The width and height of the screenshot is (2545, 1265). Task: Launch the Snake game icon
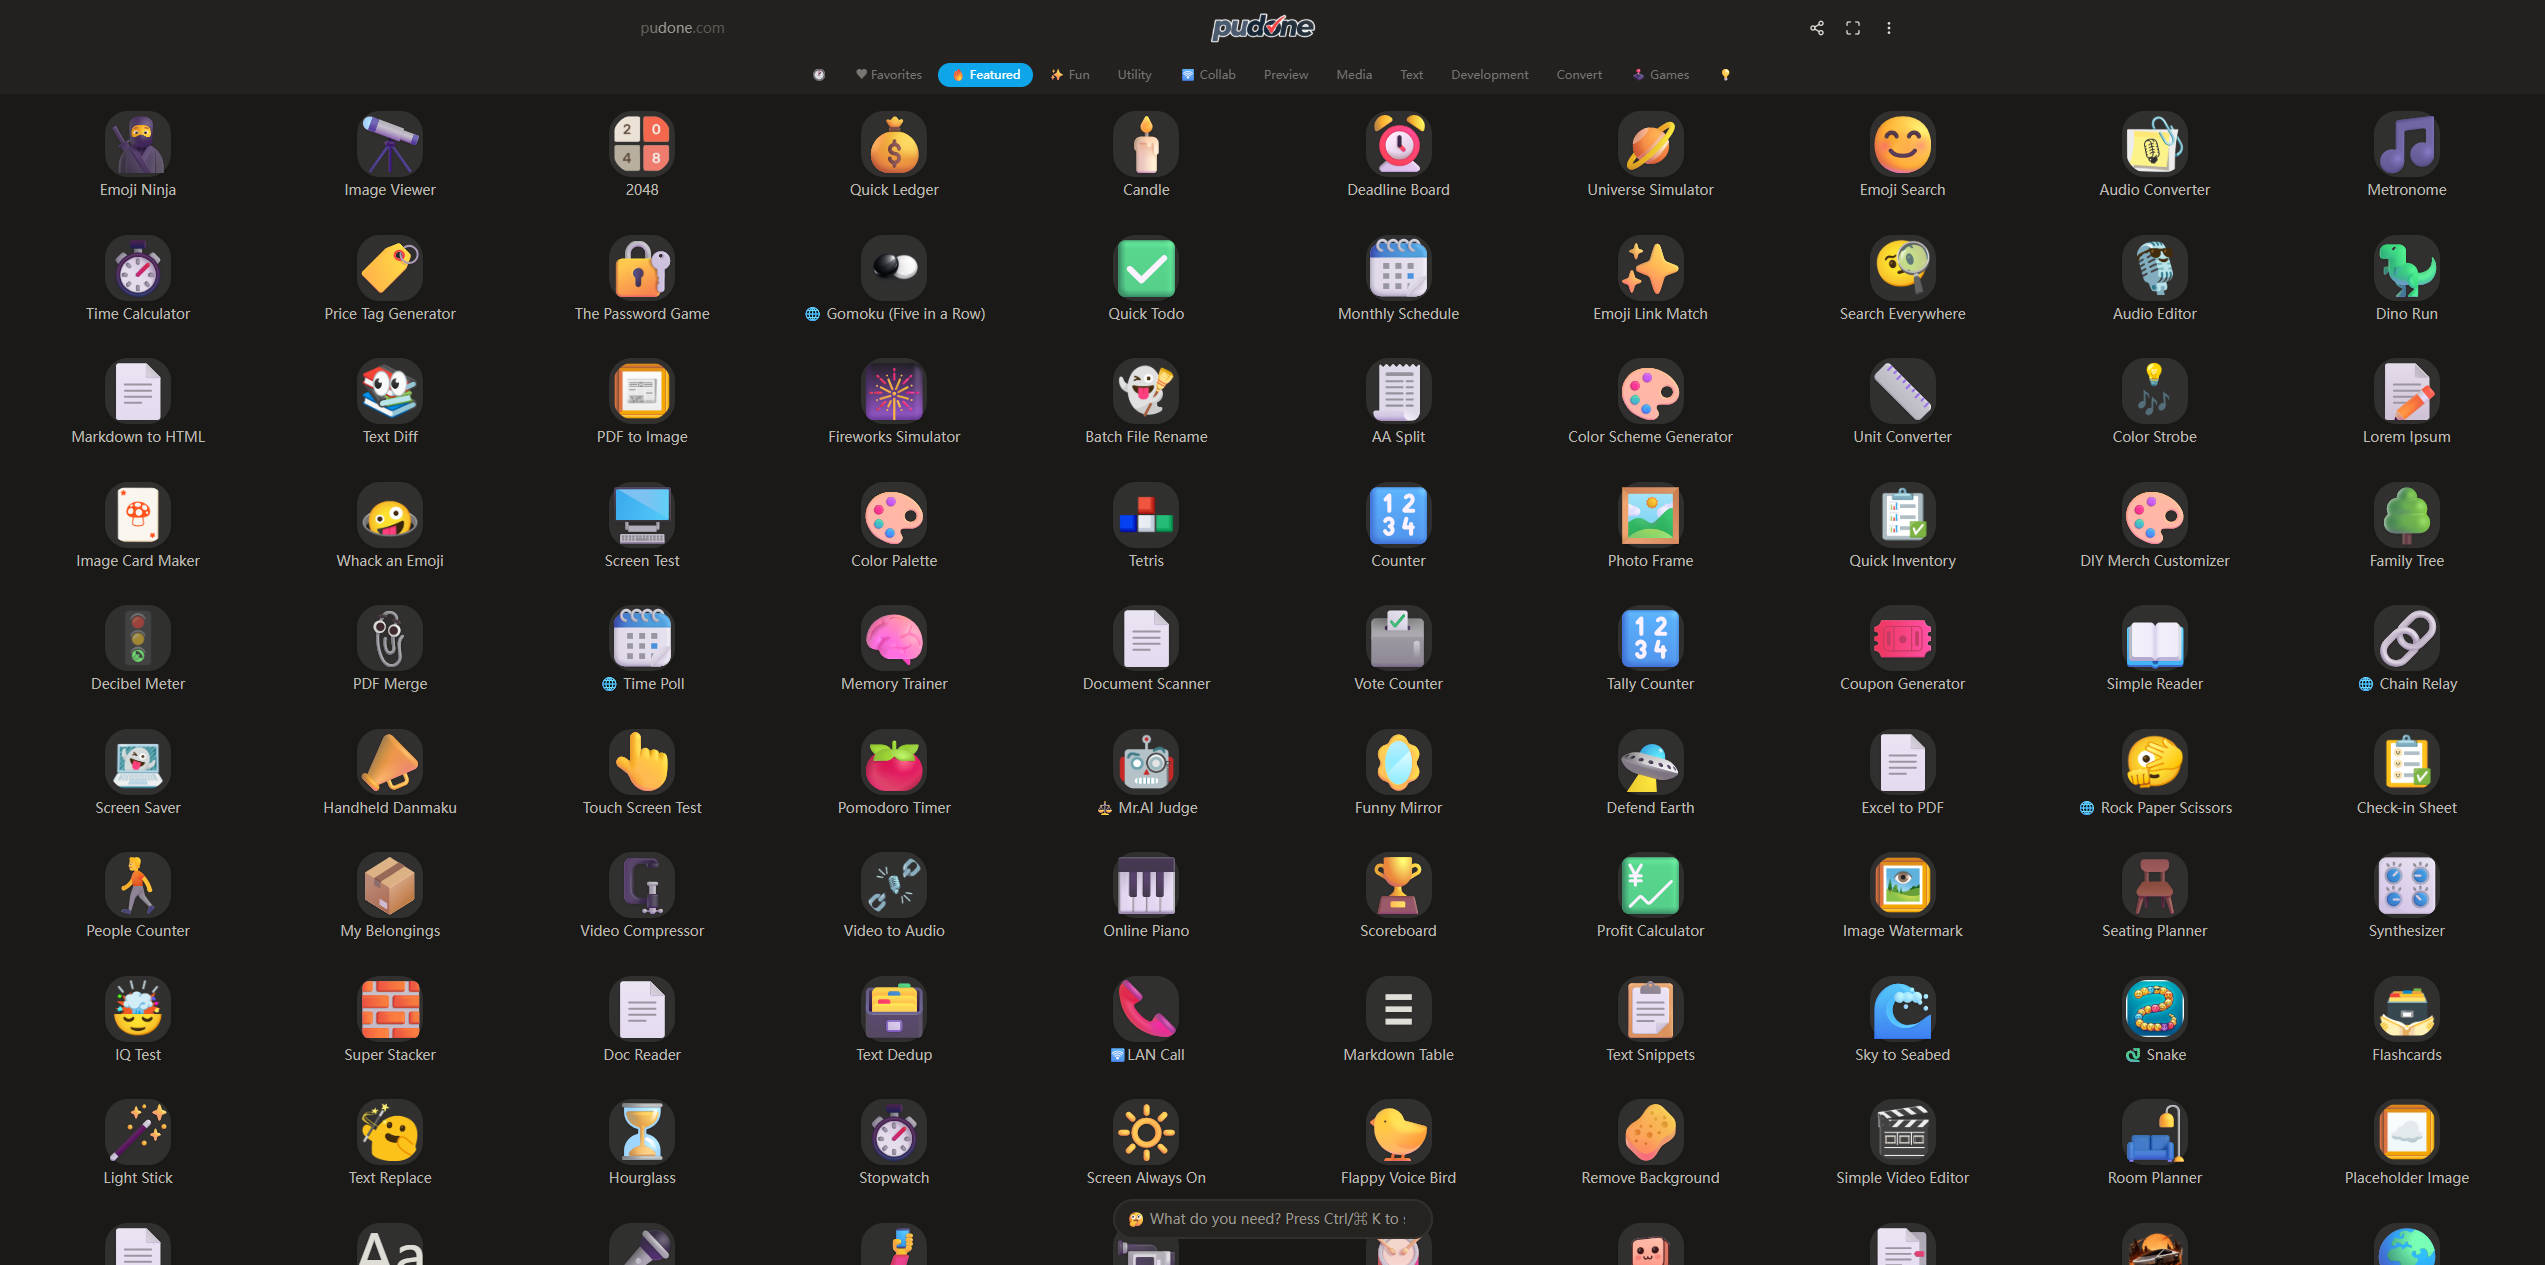point(2154,1009)
